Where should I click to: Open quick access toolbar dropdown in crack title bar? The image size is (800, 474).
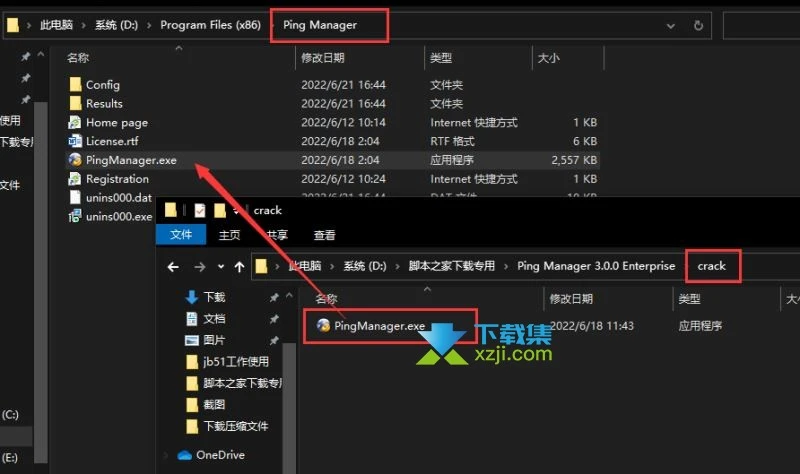236,210
